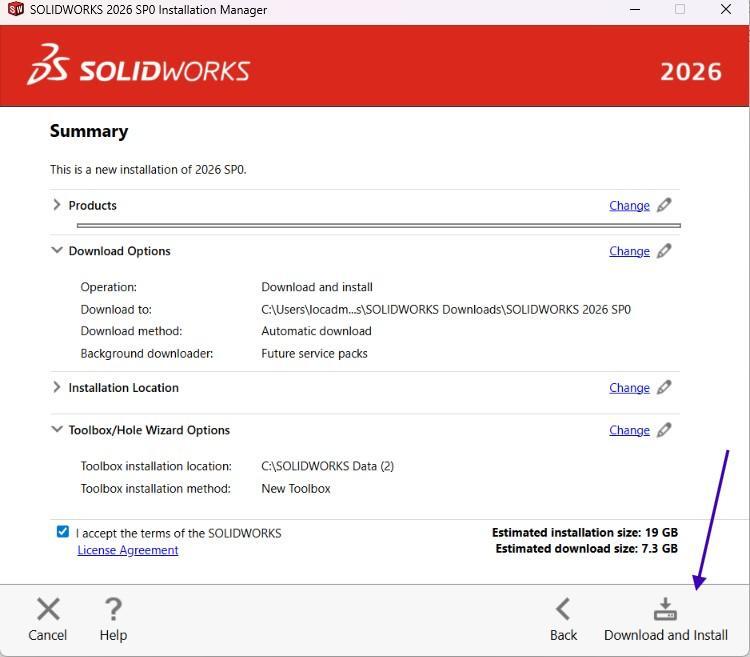
Task: Click Change link for Download Options
Action: point(629,252)
